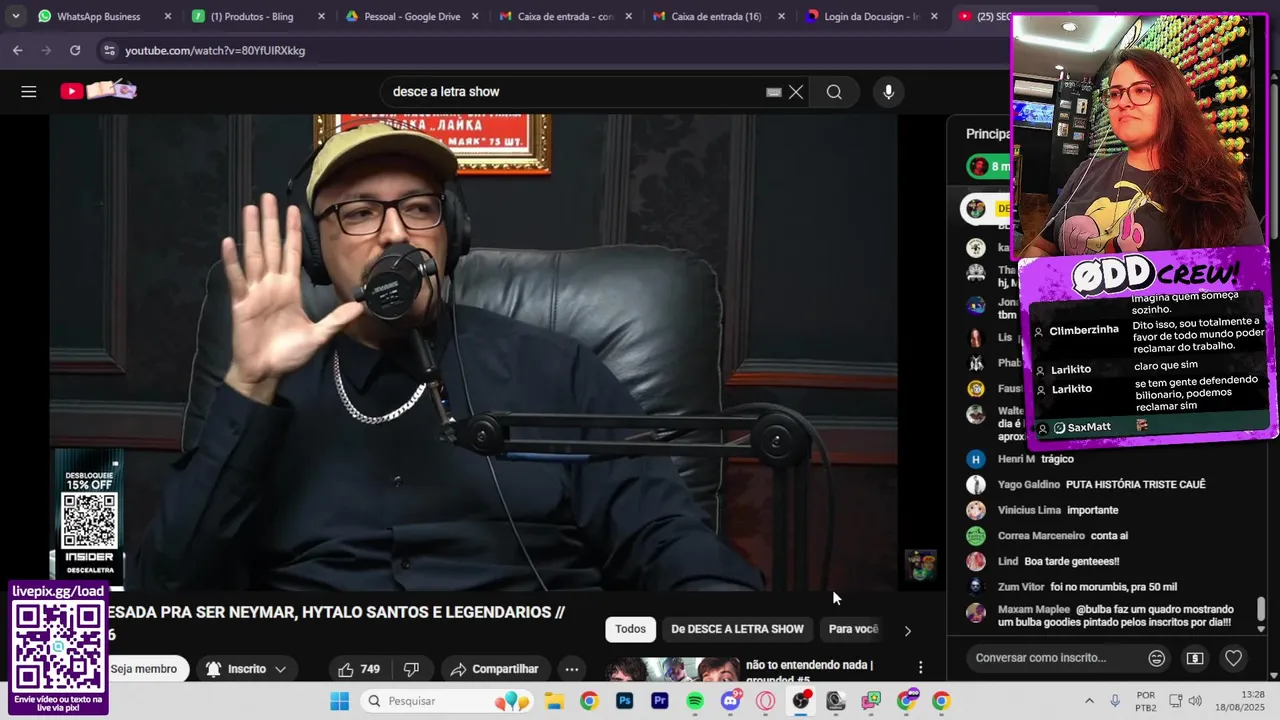Image resolution: width=1280 pixels, height=720 pixels.
Task: Like the video showing 749 likes
Action: click(x=358, y=669)
